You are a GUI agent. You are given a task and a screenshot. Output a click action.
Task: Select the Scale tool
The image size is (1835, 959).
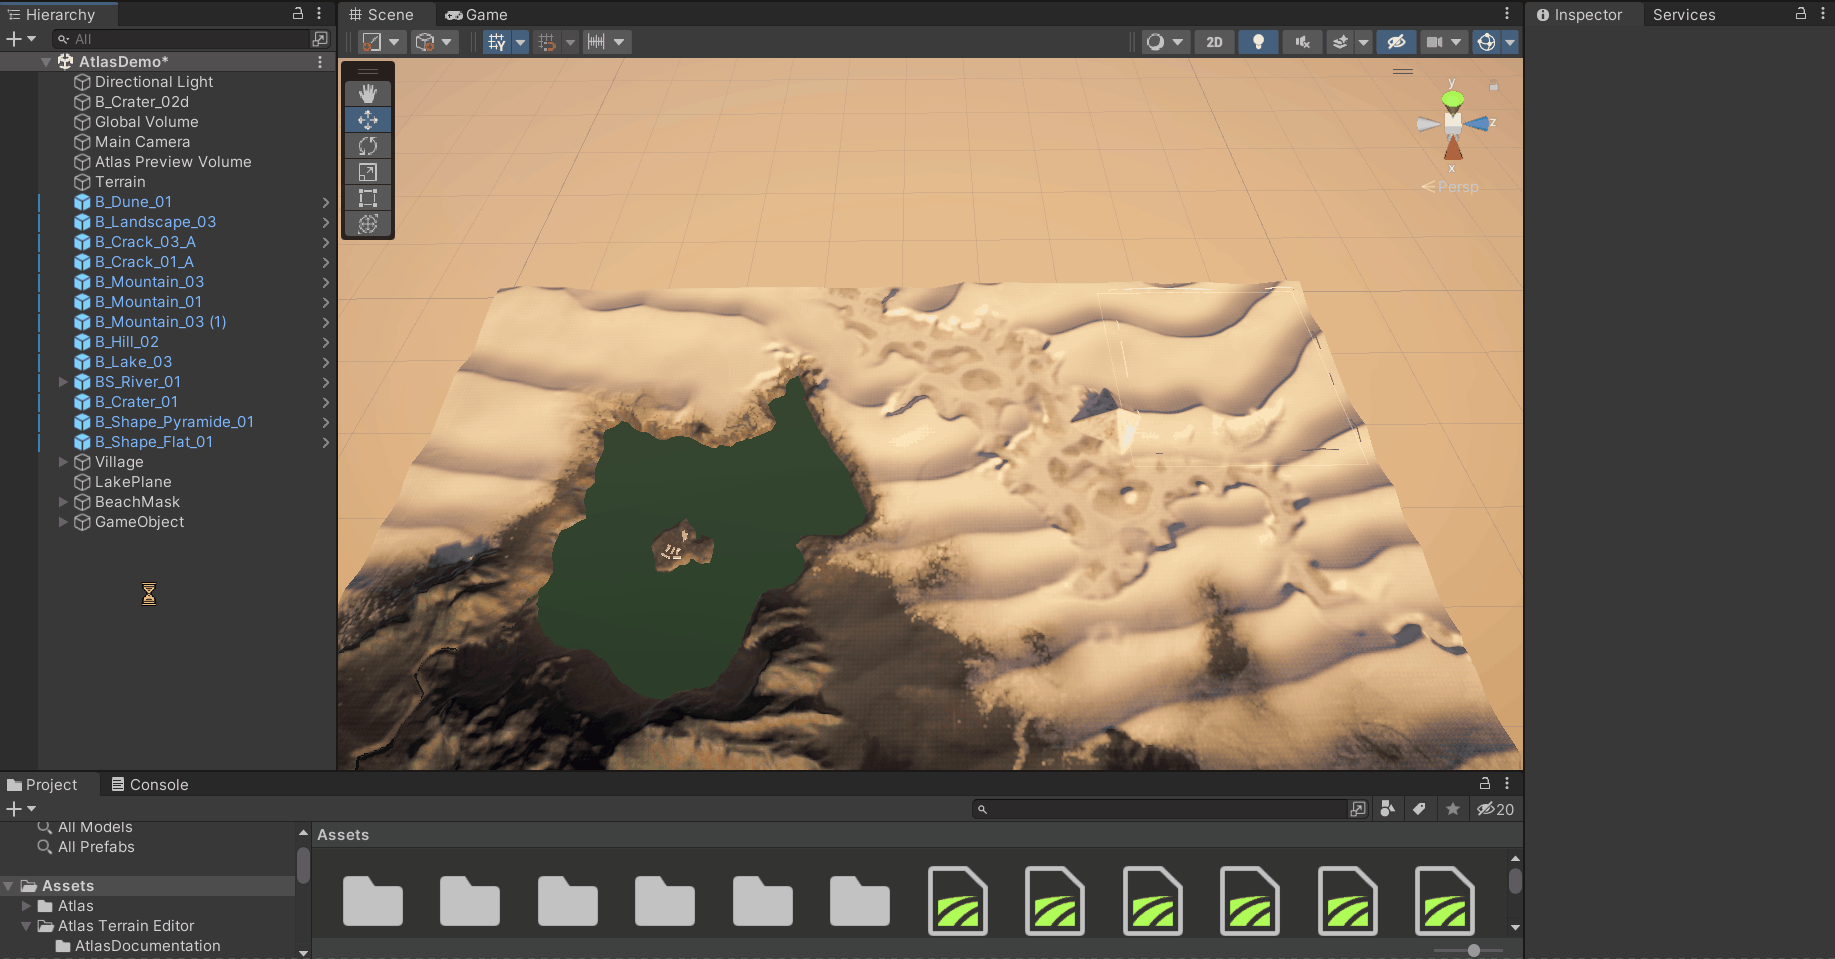pos(368,172)
